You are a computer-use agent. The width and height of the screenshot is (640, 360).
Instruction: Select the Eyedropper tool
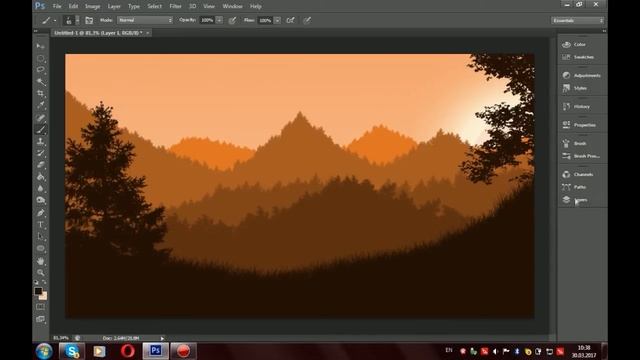[40, 105]
